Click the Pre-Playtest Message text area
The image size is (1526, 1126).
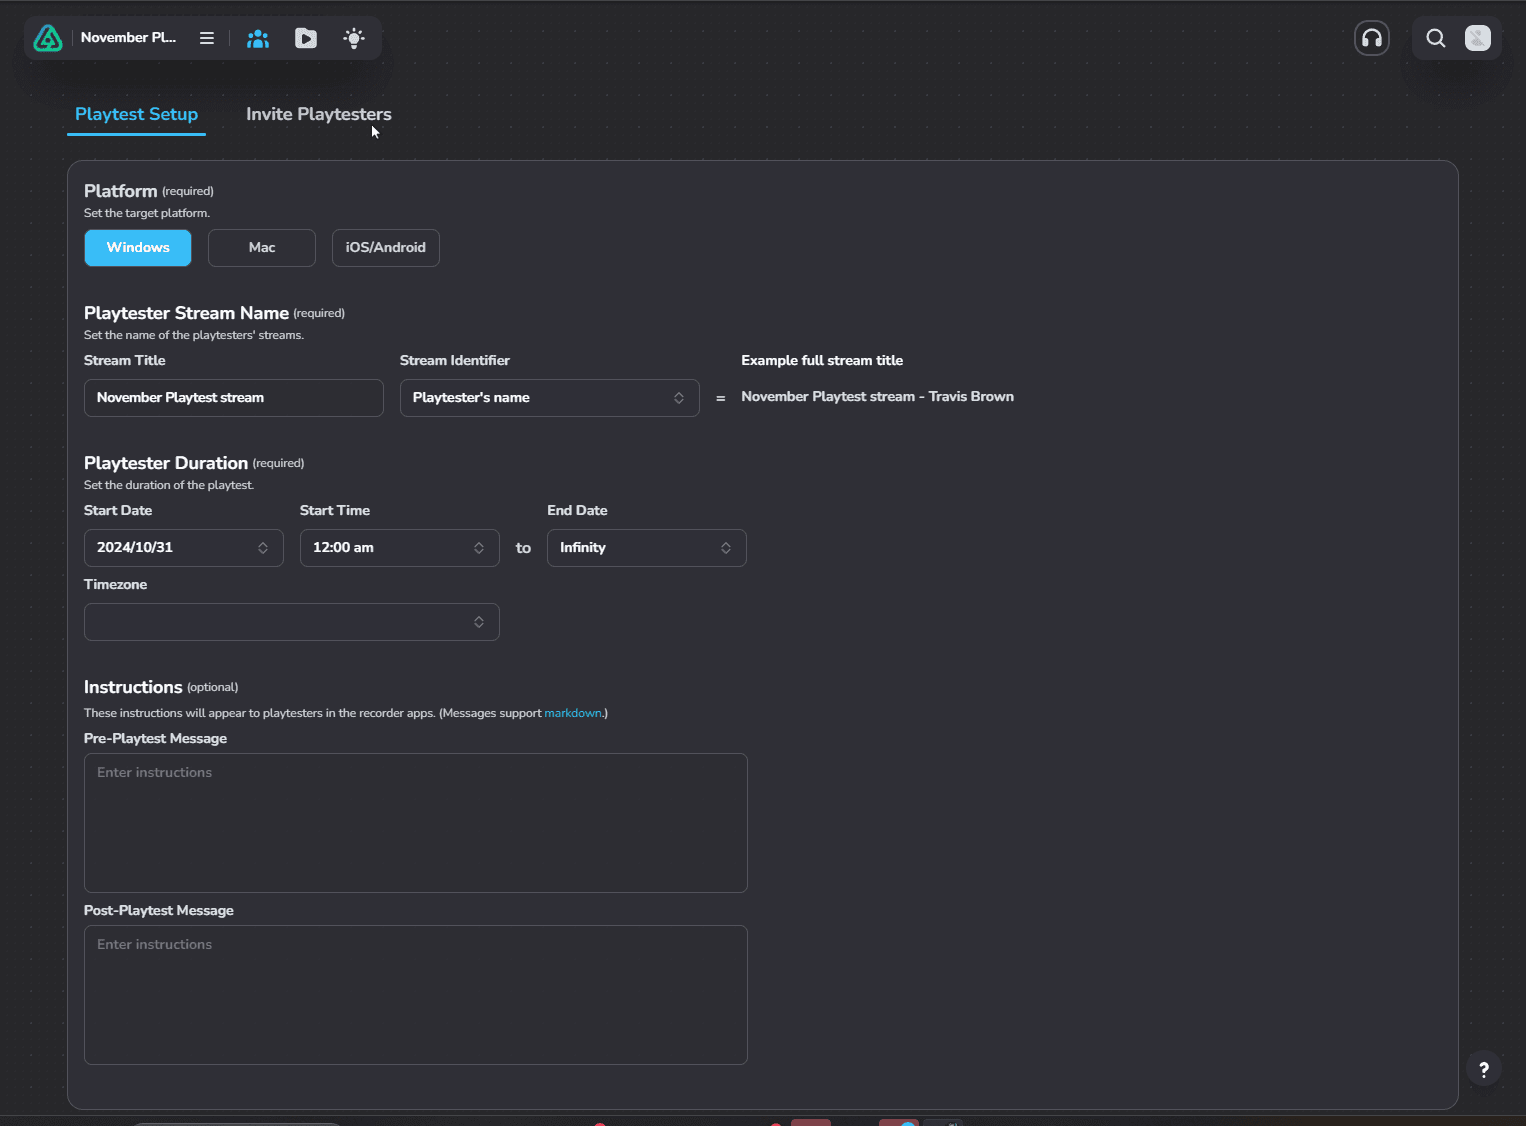(416, 823)
